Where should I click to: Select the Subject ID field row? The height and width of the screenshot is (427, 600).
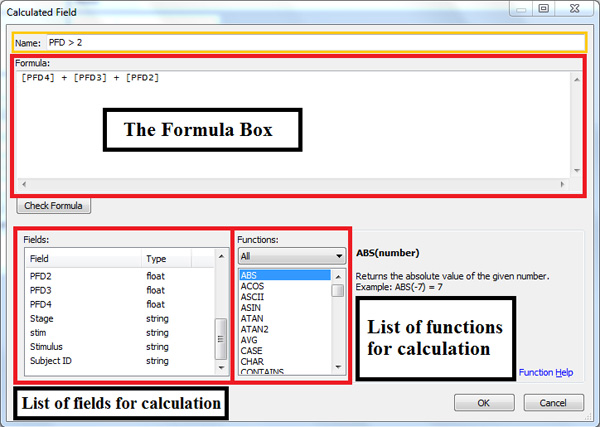coord(120,361)
